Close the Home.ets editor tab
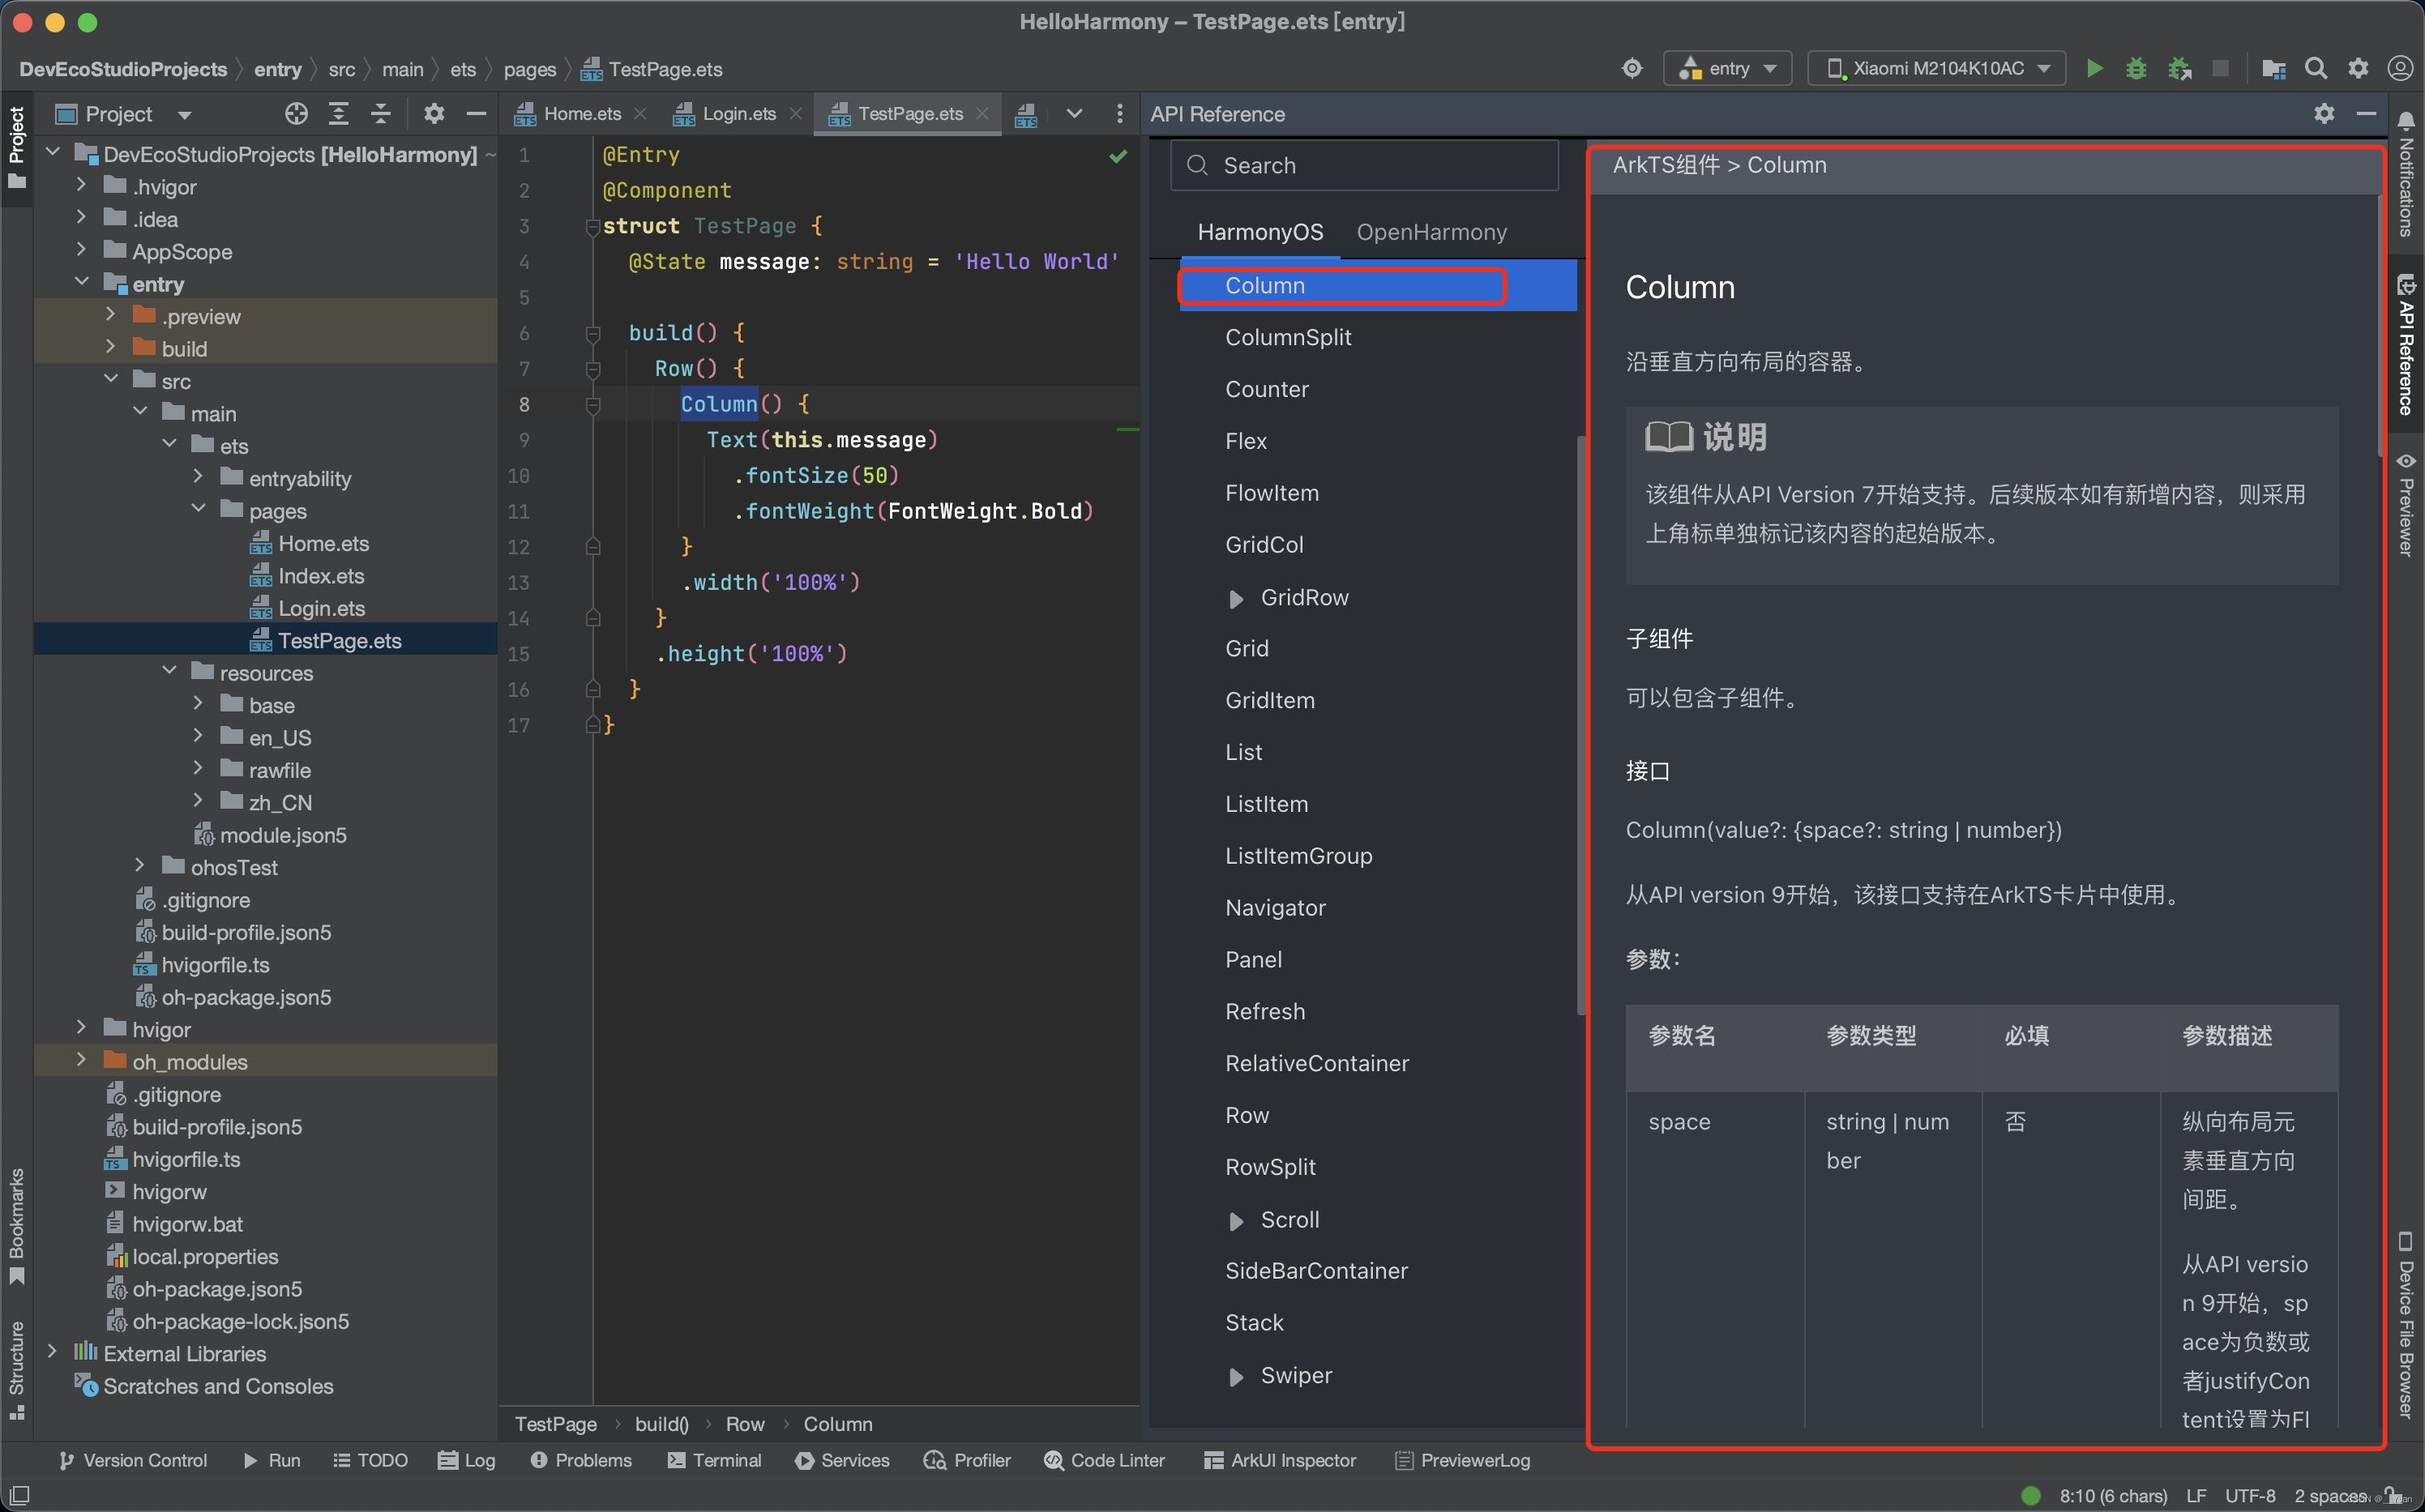The image size is (2425, 1512). 641,114
